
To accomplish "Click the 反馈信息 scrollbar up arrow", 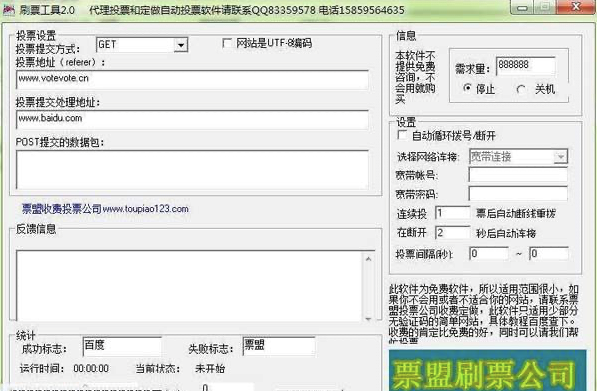I will point(369,259).
